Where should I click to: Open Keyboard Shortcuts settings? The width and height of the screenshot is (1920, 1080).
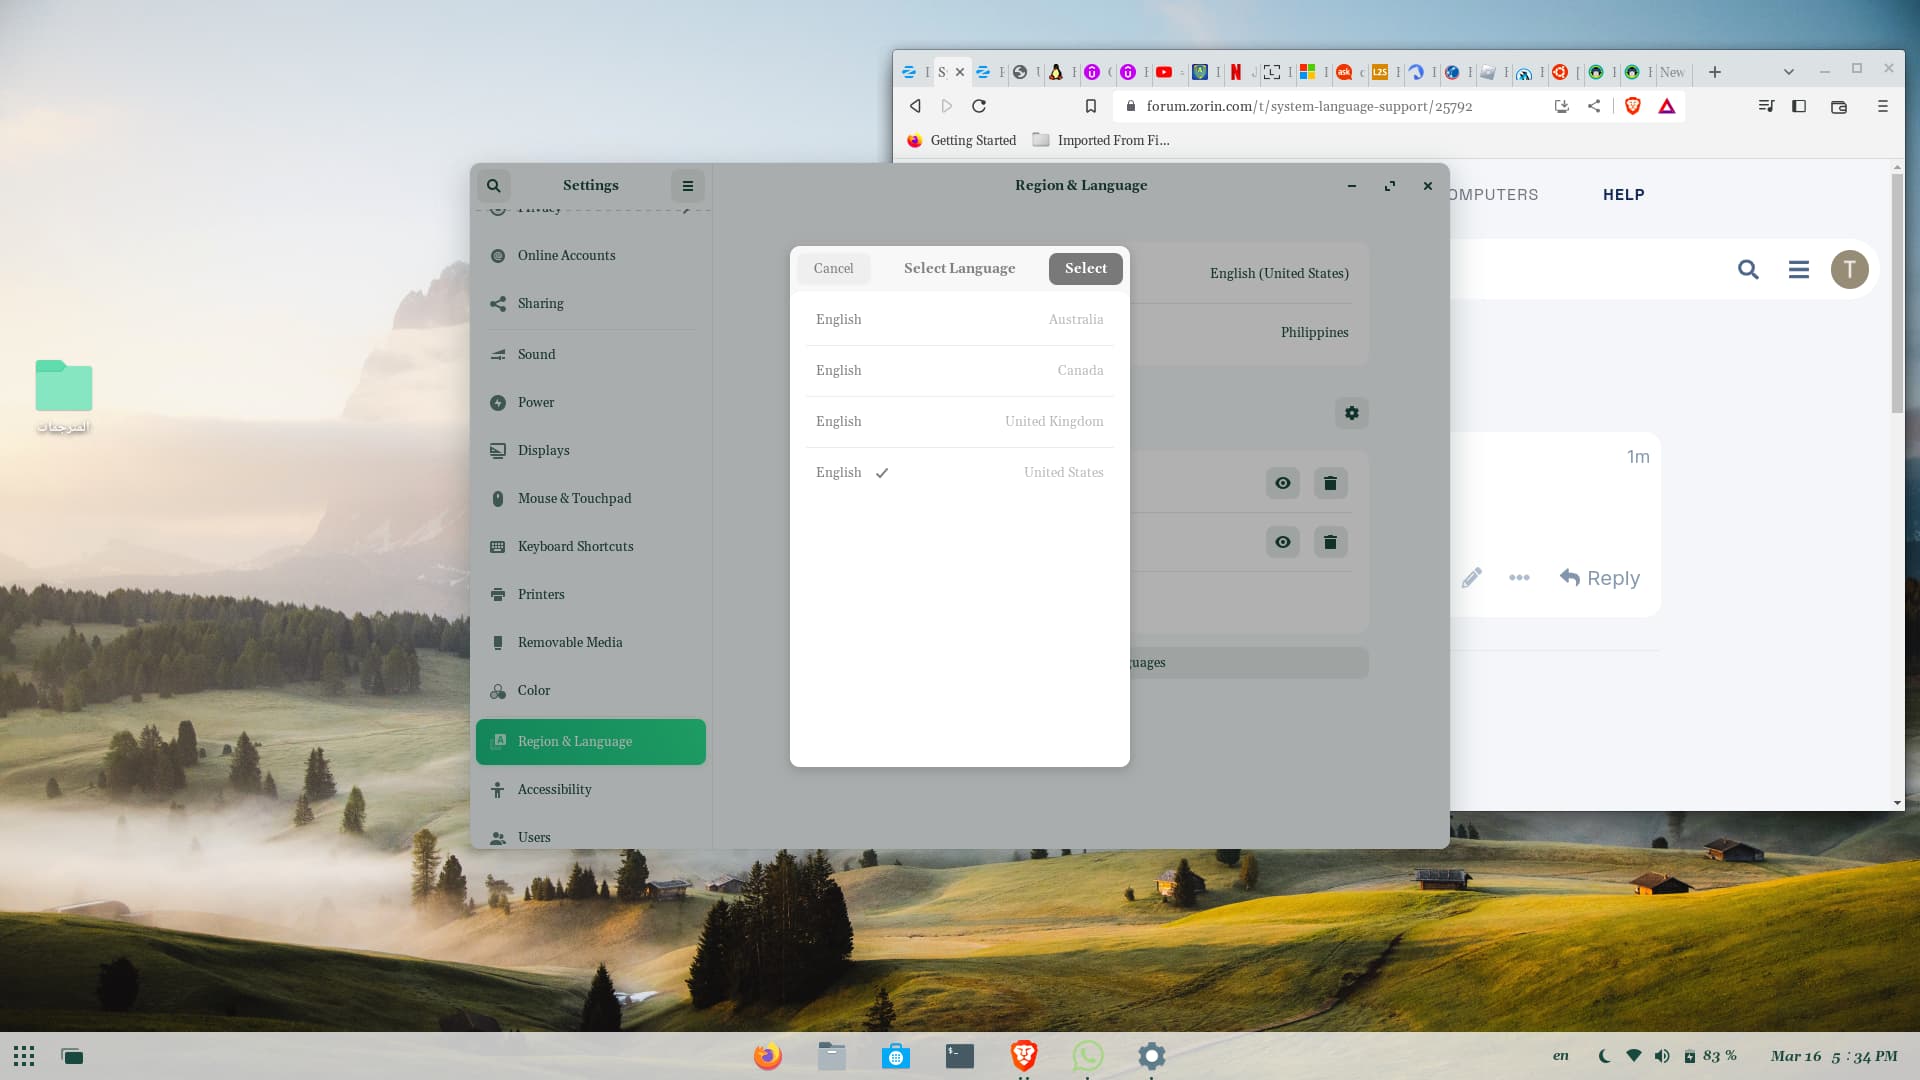click(590, 547)
